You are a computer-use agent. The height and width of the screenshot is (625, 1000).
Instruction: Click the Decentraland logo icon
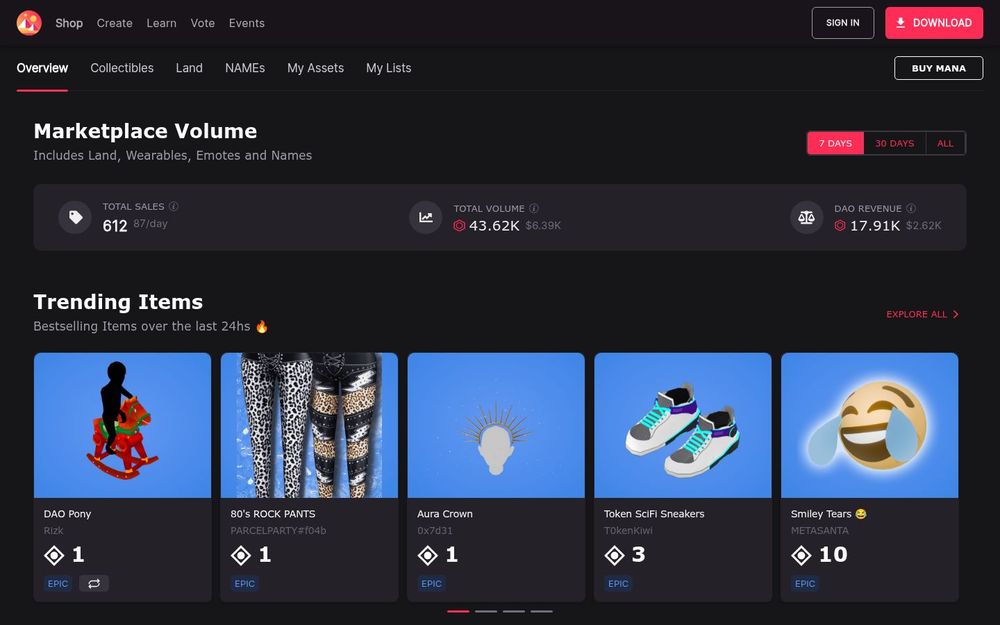coord(29,23)
